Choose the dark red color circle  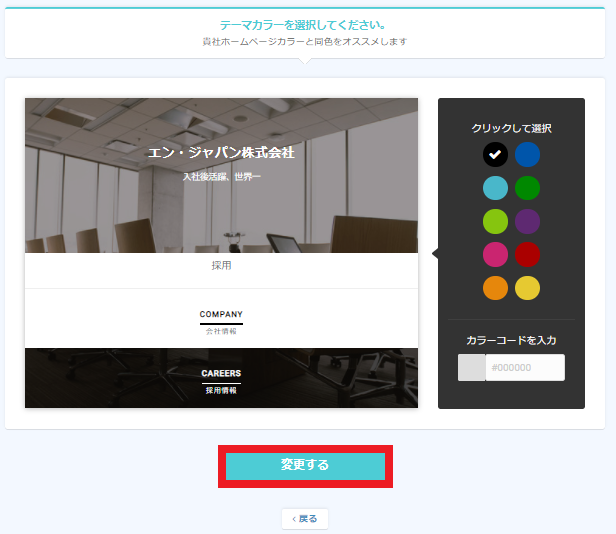(x=527, y=255)
